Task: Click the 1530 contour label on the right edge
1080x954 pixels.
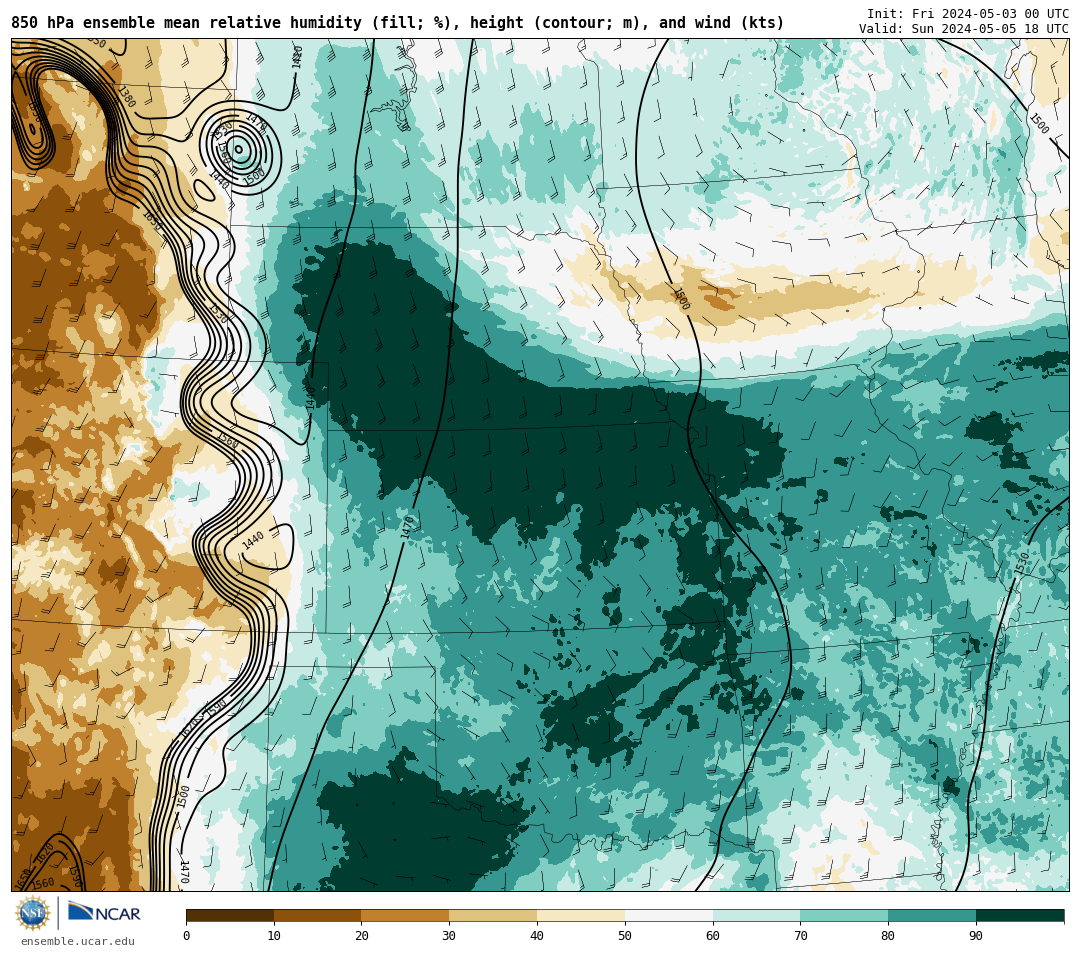Action: 1021,563
